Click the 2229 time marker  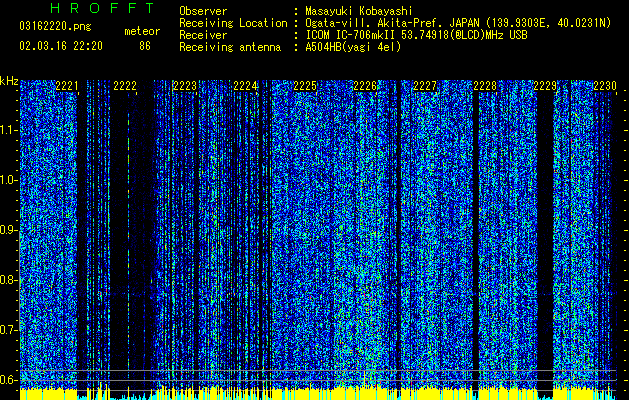coord(545,86)
